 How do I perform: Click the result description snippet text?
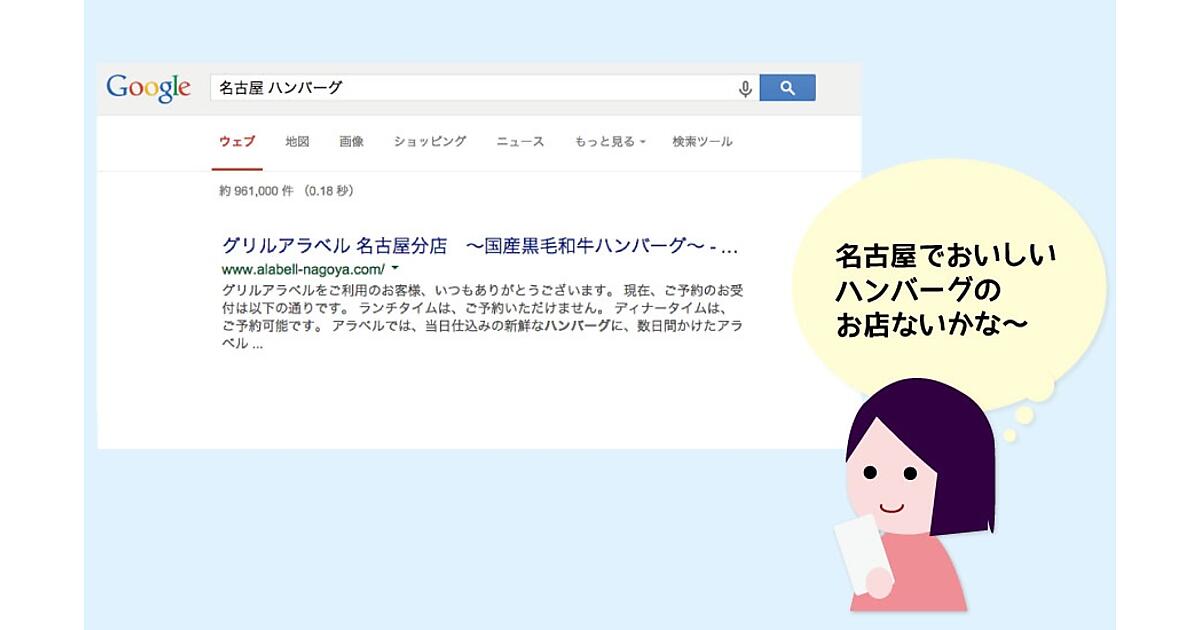click(x=482, y=316)
